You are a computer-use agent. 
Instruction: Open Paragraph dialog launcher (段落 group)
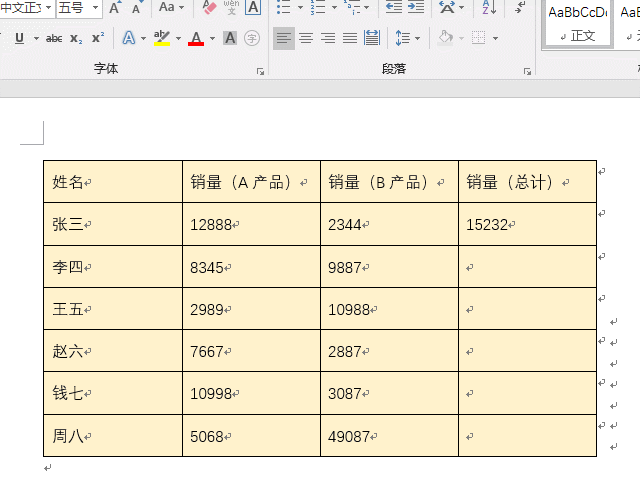(527, 72)
